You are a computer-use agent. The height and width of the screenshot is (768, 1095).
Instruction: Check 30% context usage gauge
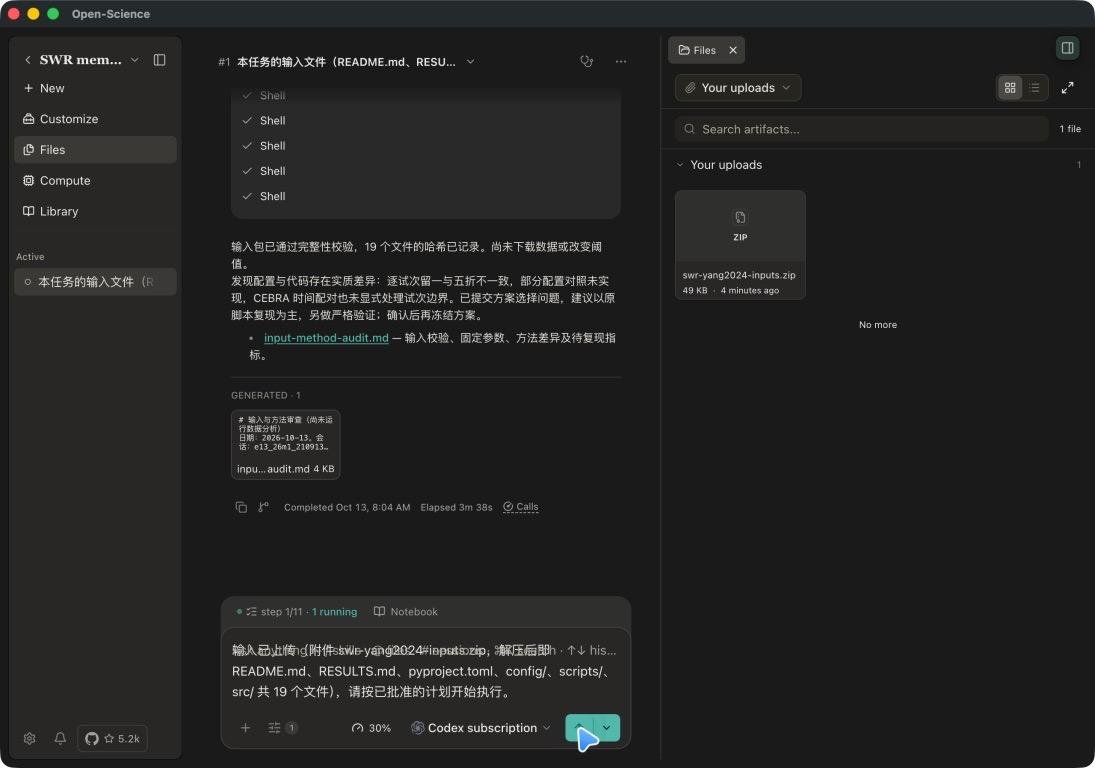coord(371,728)
